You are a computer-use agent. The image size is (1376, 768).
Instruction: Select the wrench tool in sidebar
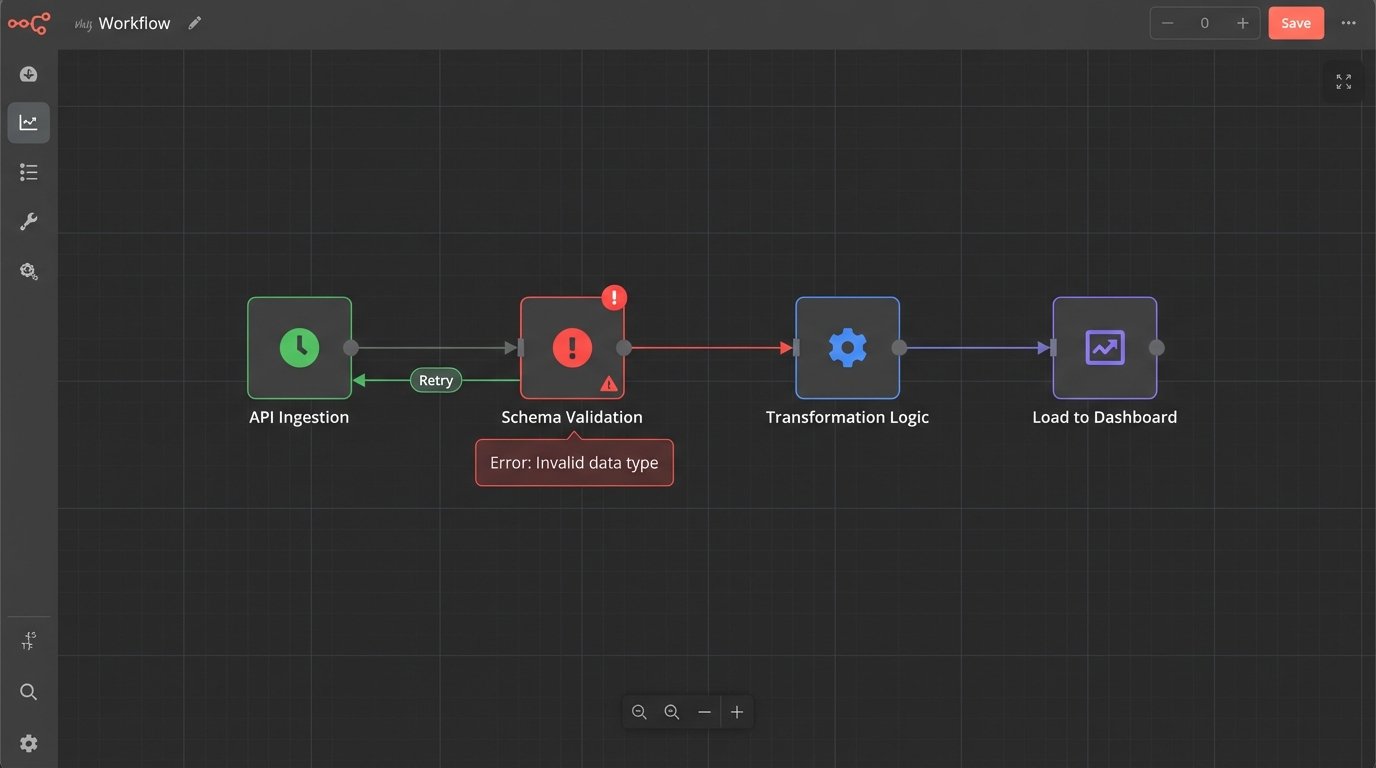pos(28,222)
